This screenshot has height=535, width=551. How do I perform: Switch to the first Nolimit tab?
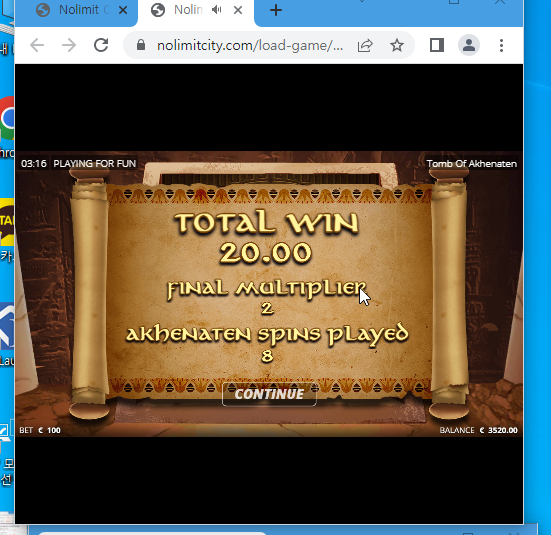pos(76,11)
